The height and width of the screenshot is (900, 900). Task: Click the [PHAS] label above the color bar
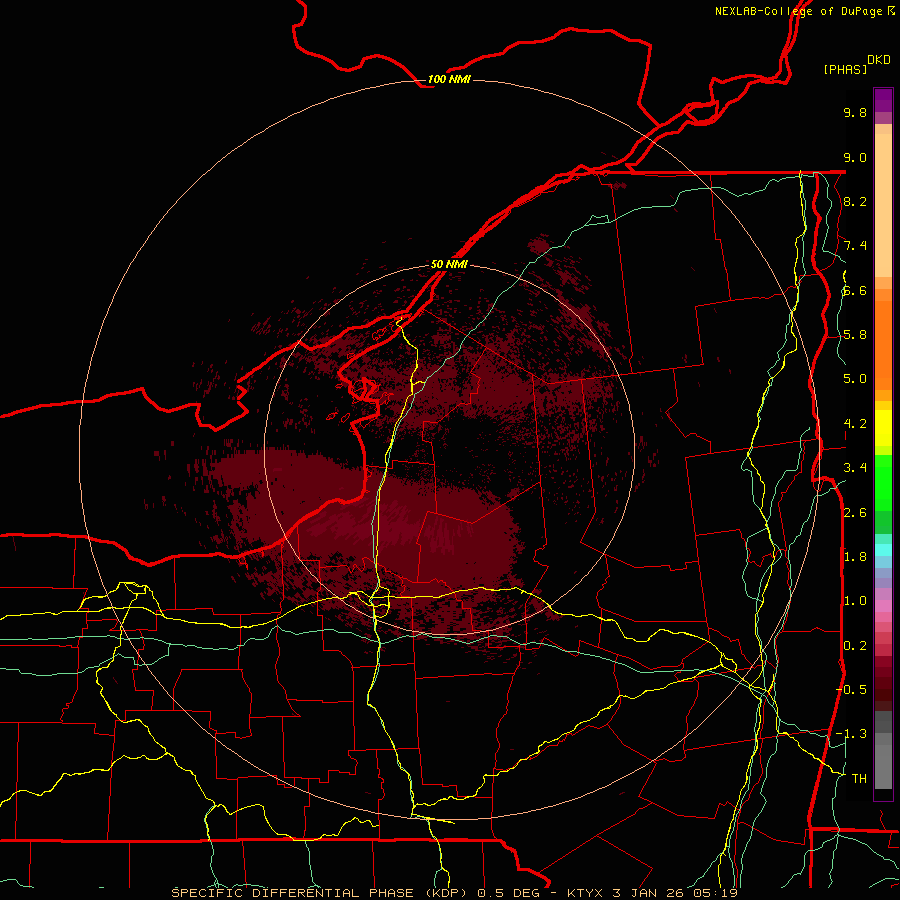tap(845, 69)
